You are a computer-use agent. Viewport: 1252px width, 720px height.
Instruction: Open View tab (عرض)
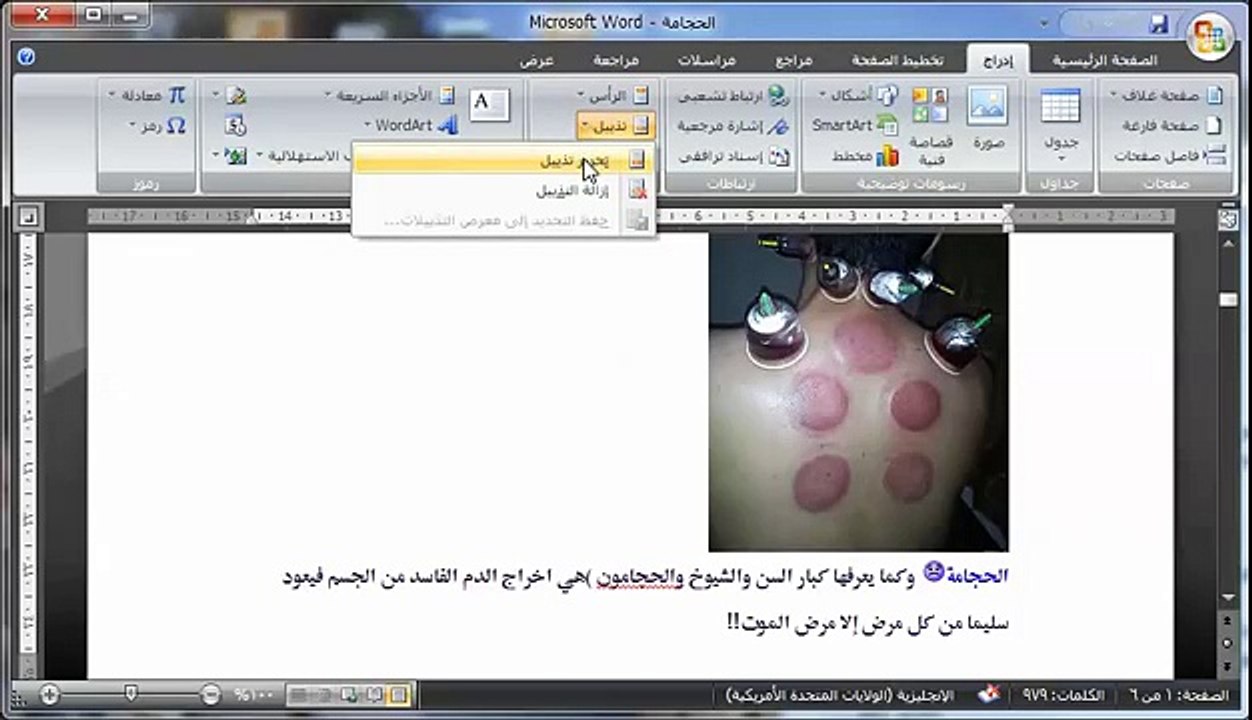click(537, 60)
